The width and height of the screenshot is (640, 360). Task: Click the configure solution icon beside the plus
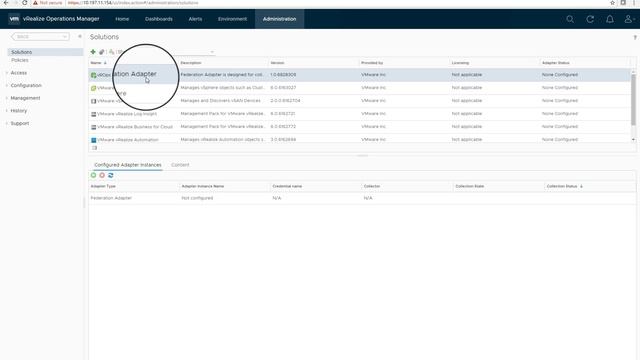coord(102,52)
